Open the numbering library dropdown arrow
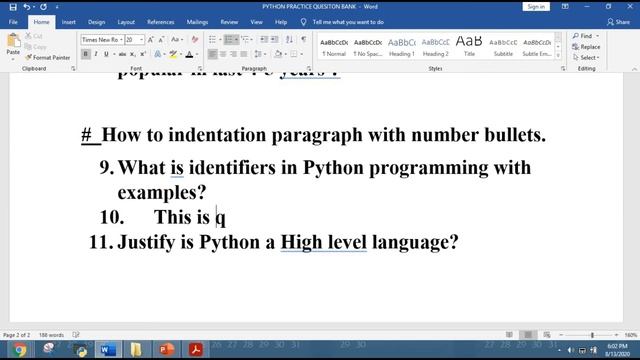The width and height of the screenshot is (640, 360). pyautogui.click(x=236, y=40)
